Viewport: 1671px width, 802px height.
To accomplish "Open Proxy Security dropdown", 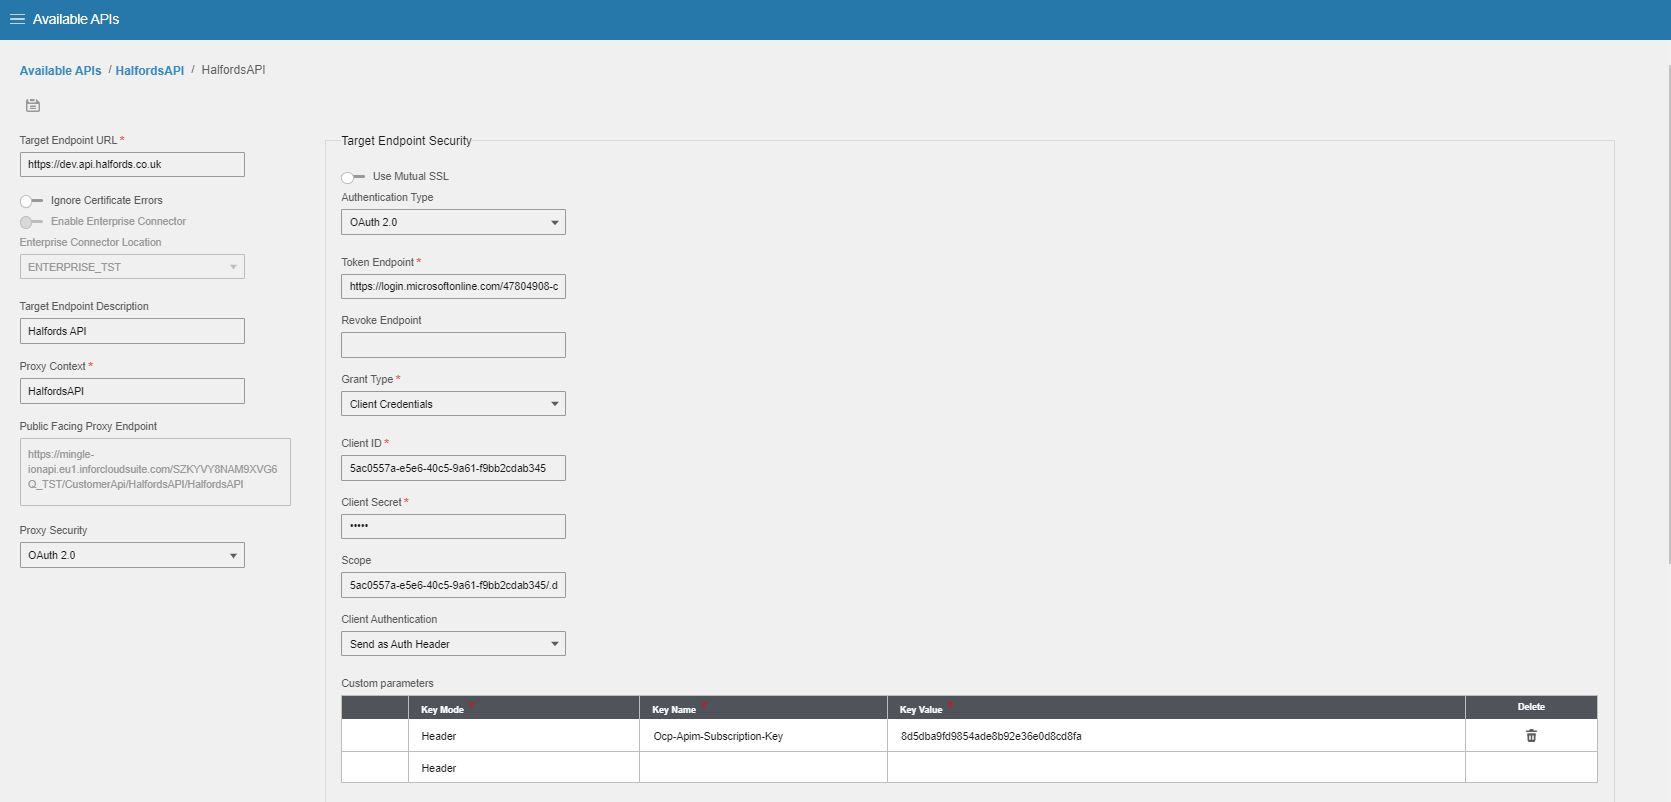I will point(132,555).
